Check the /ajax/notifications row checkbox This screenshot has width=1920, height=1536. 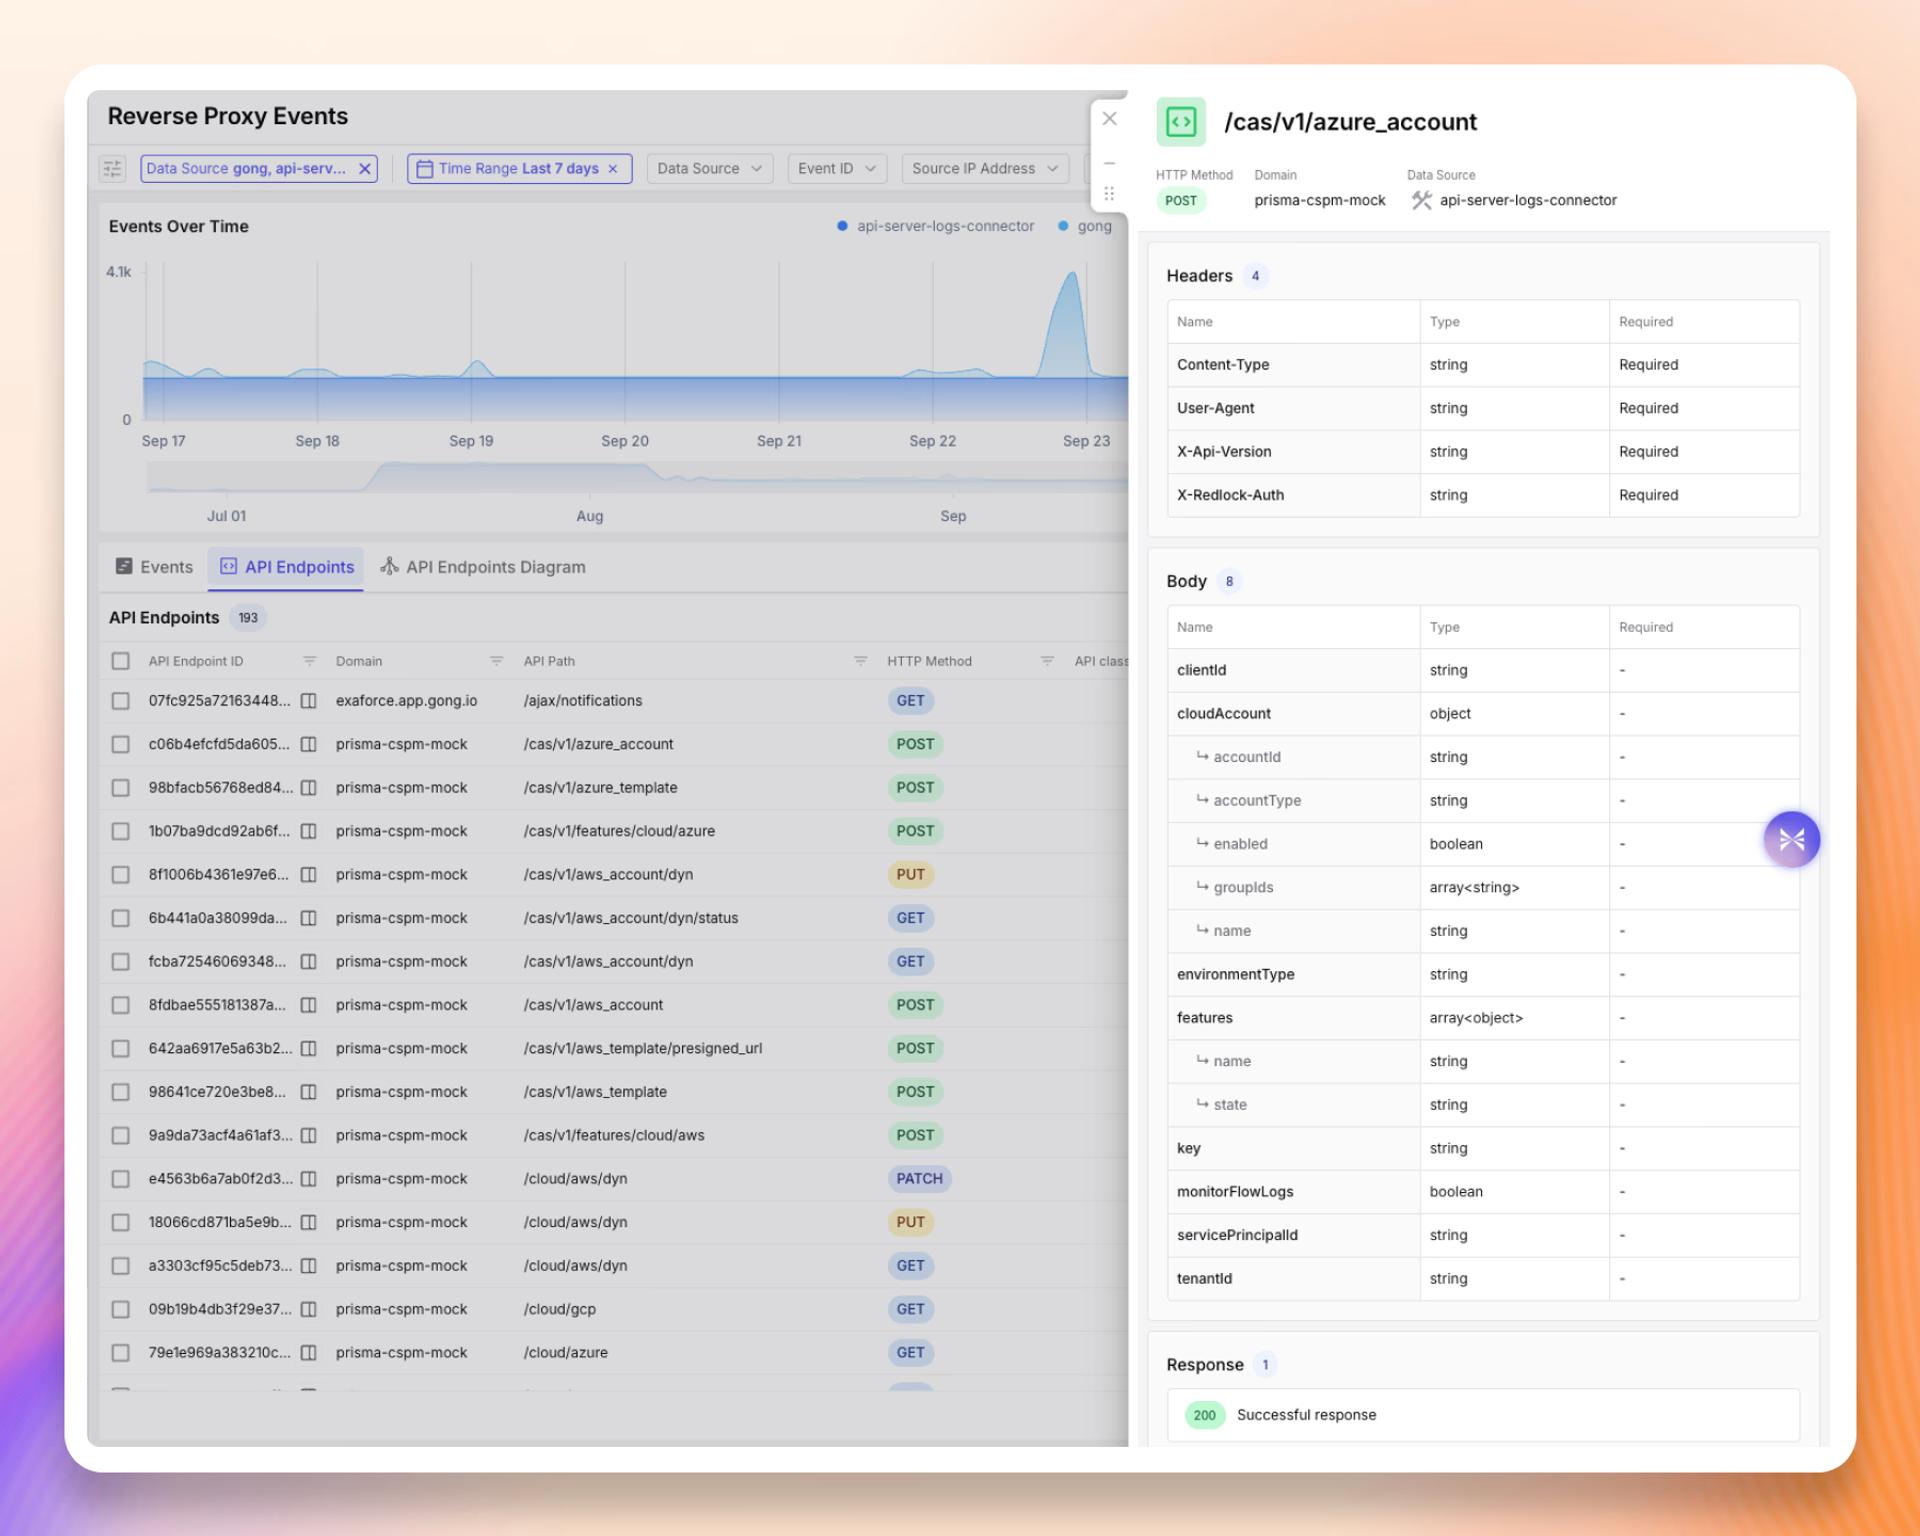coord(121,701)
